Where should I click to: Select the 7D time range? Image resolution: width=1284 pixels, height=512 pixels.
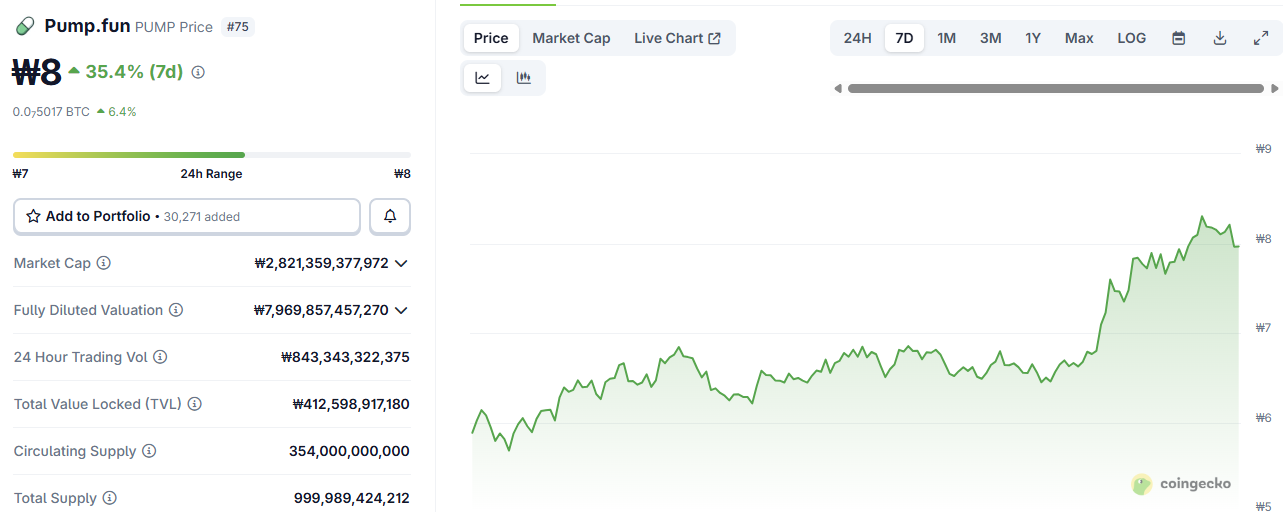point(904,38)
